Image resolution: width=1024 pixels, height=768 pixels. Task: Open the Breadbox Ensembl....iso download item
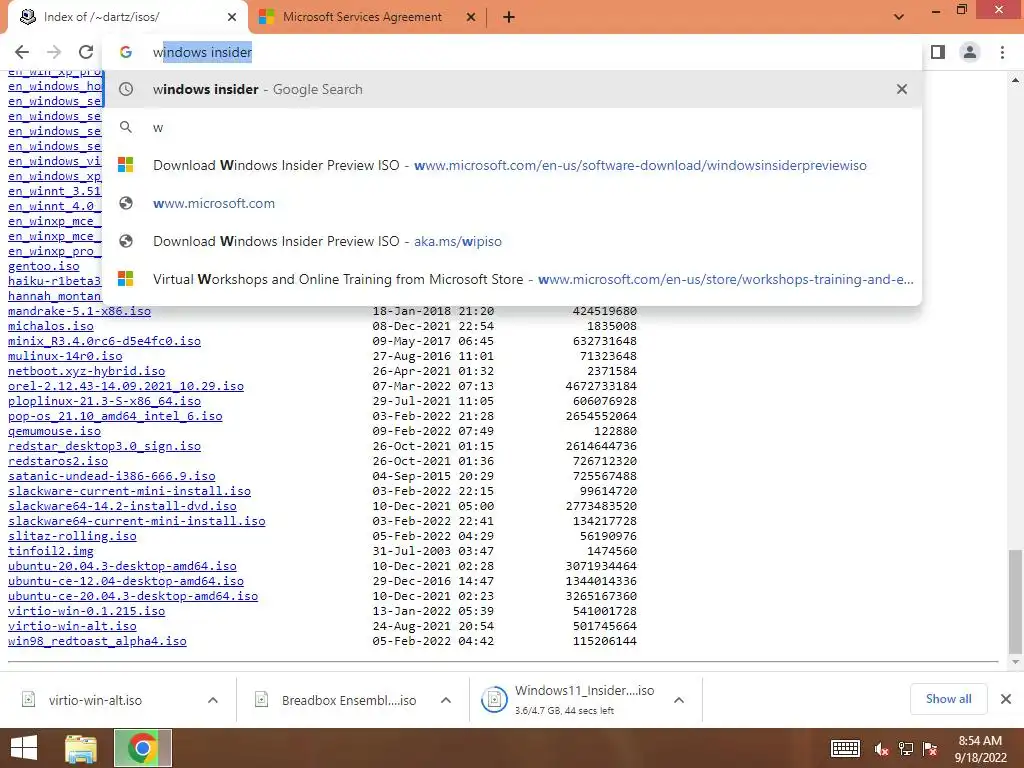349,700
